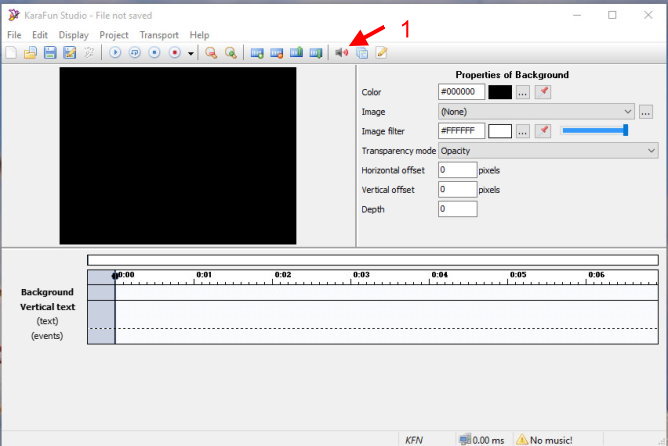
Task: Open the Transport menu
Action: tap(159, 35)
